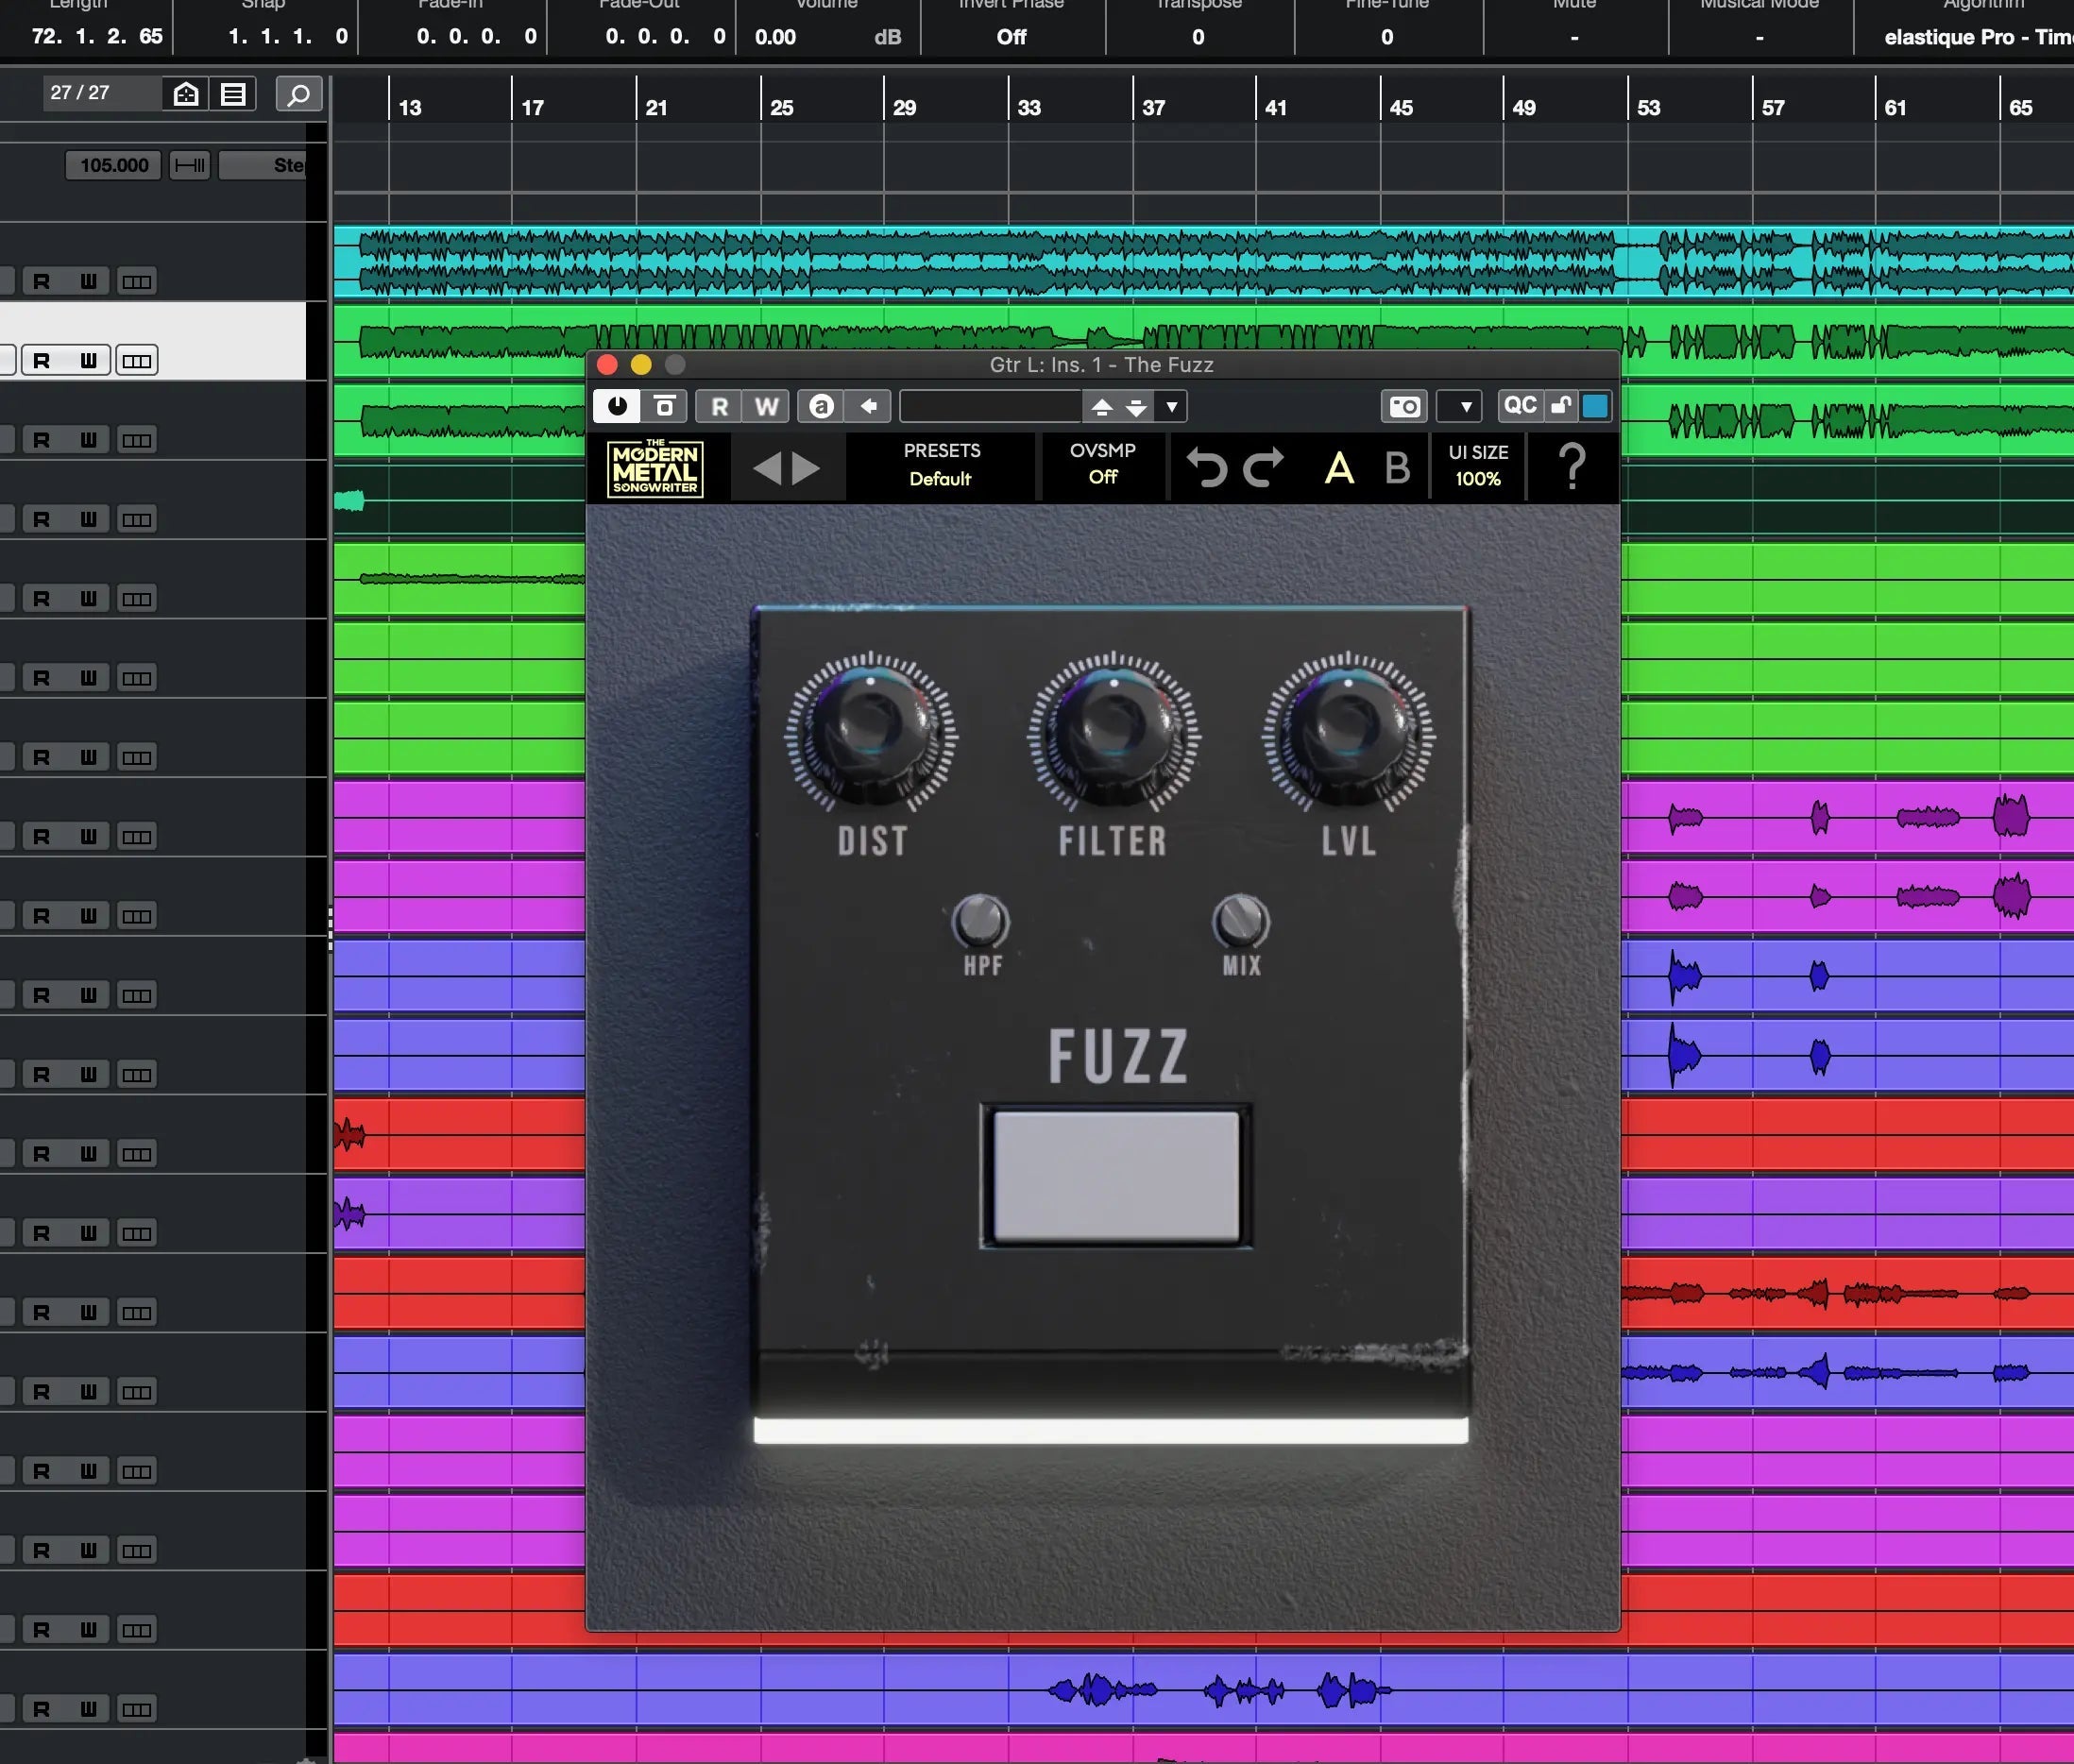The image size is (2074, 1764).
Task: Open the plugin preset management dropdown arrow
Action: [x=1171, y=406]
